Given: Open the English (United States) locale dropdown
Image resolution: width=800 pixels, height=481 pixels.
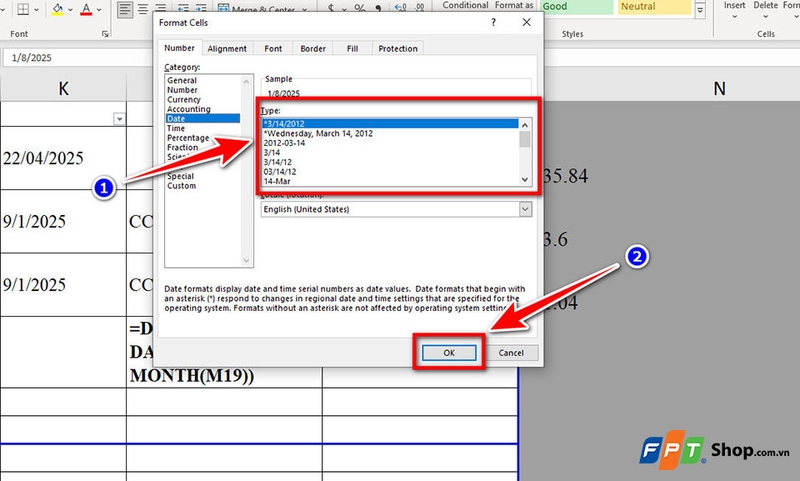Looking at the screenshot, I should [x=525, y=209].
